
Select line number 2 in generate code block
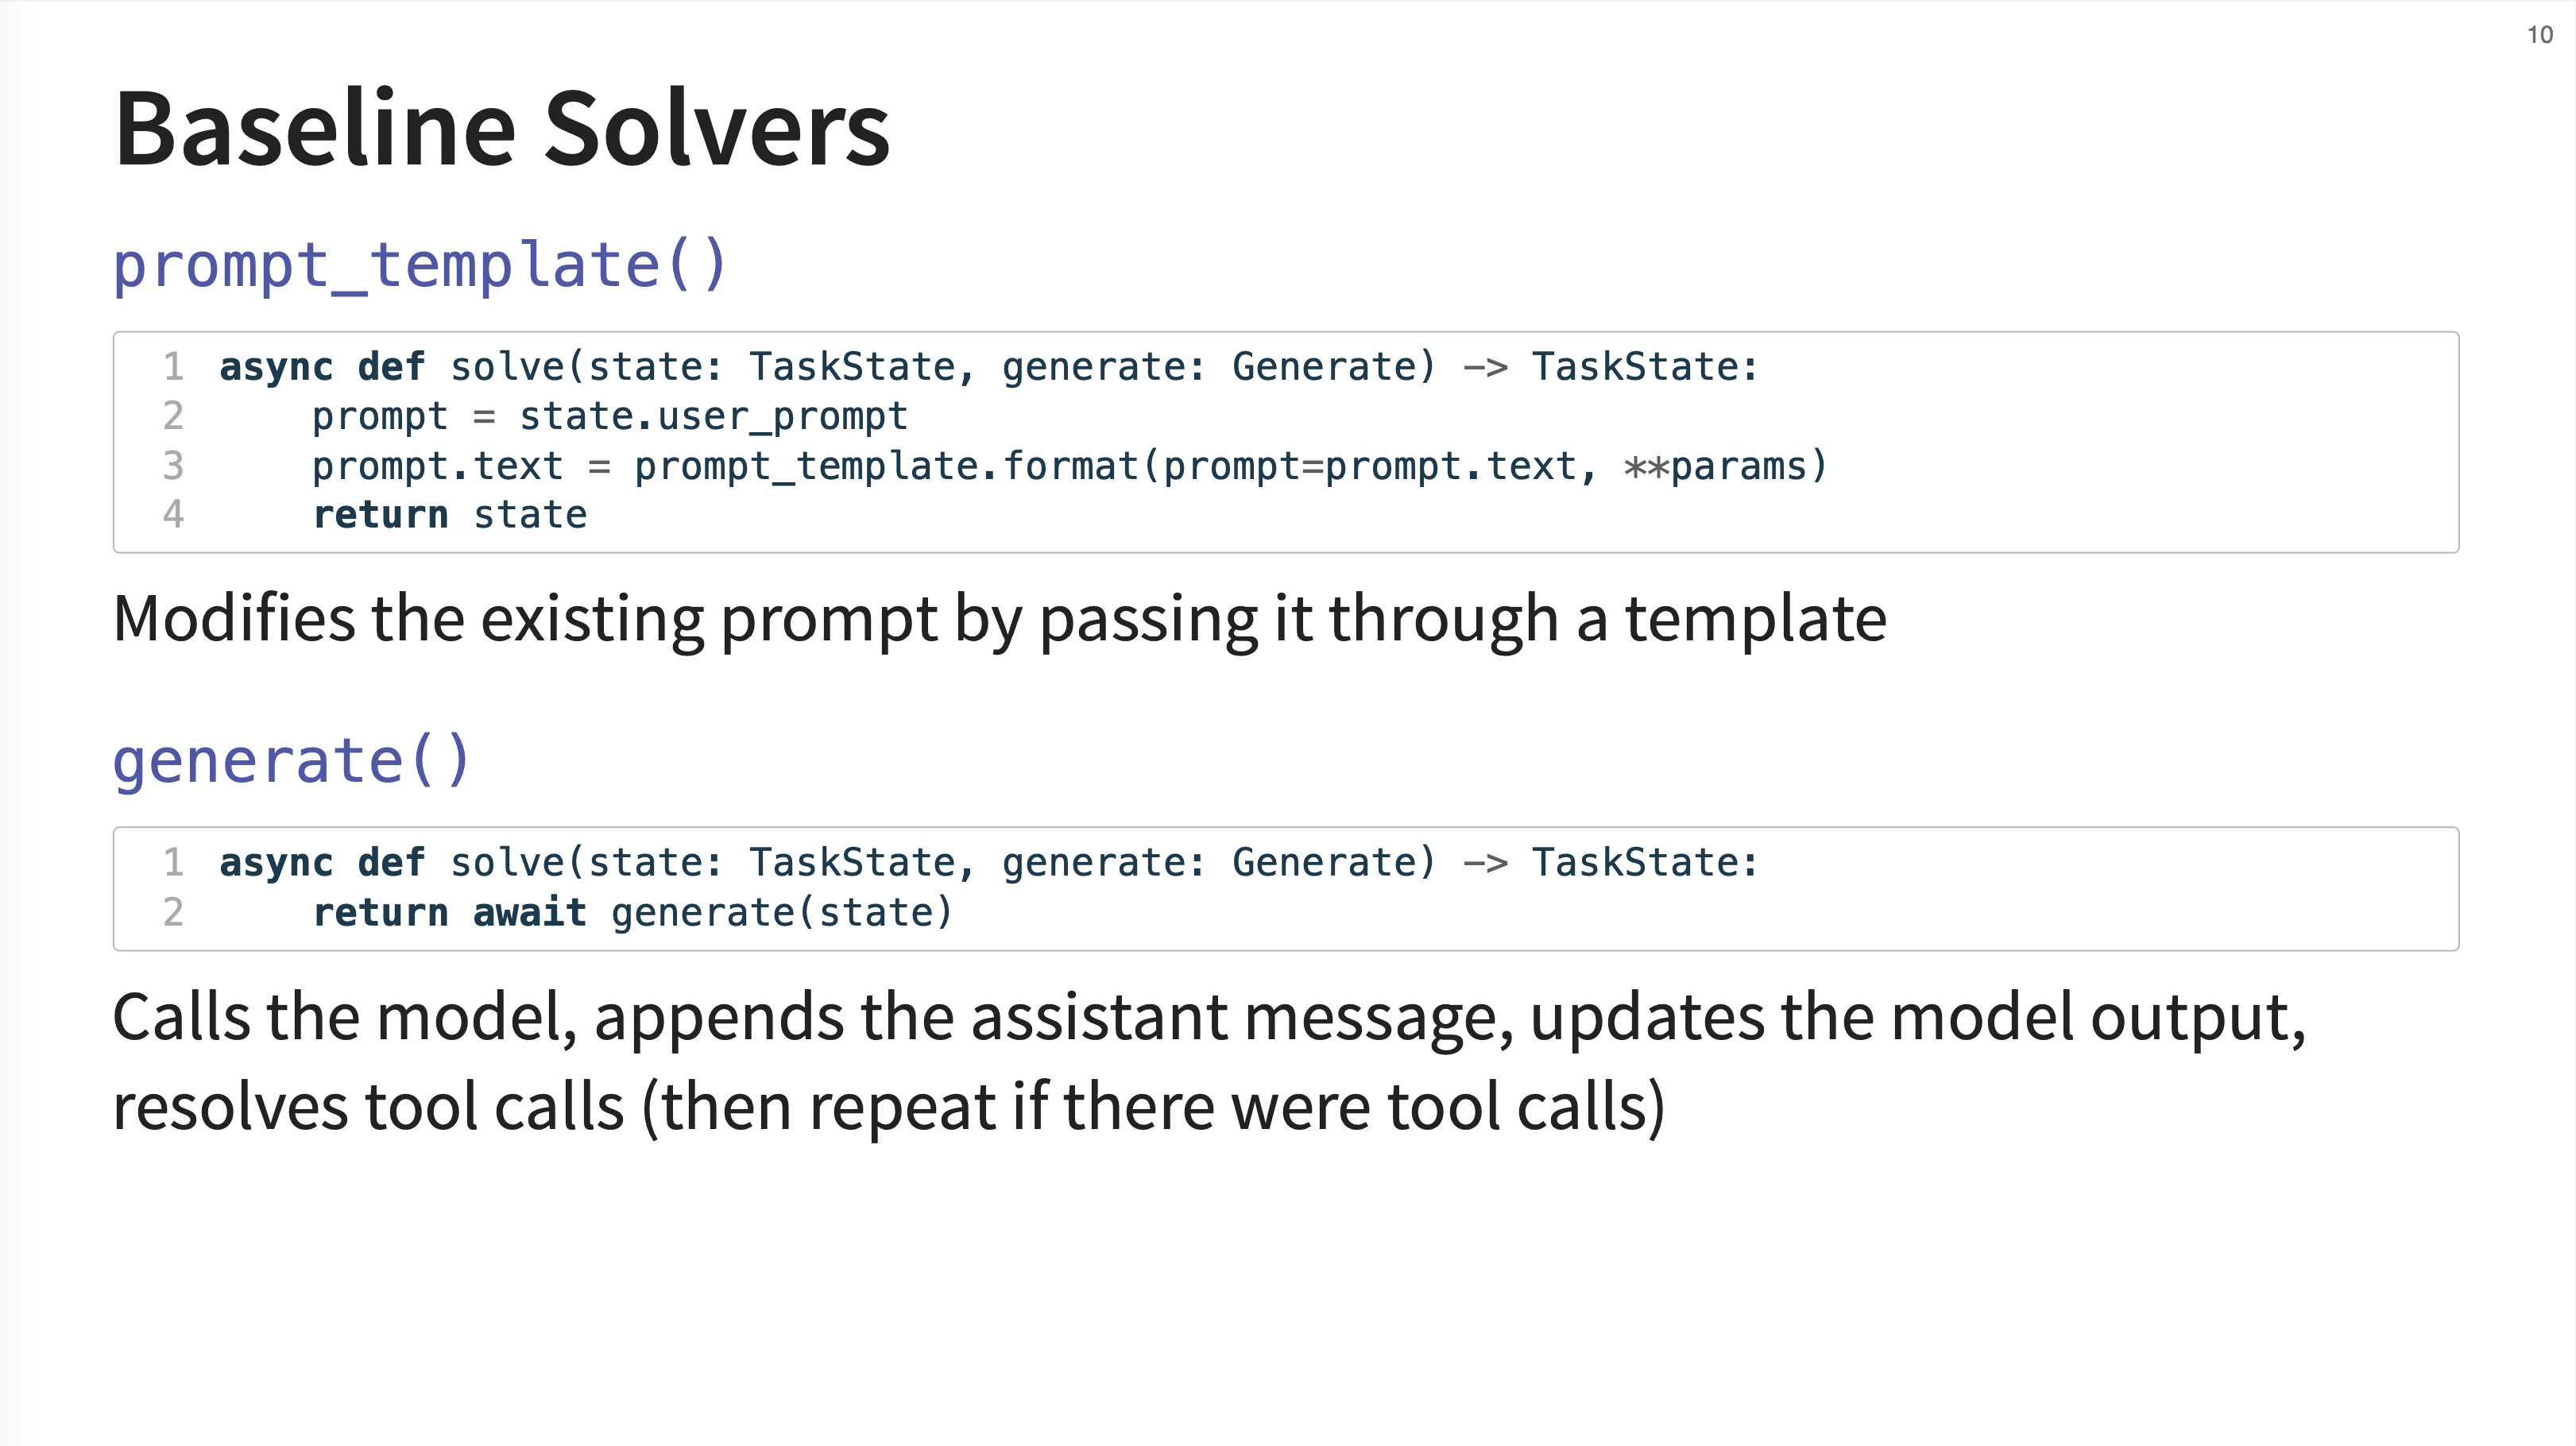(174, 911)
